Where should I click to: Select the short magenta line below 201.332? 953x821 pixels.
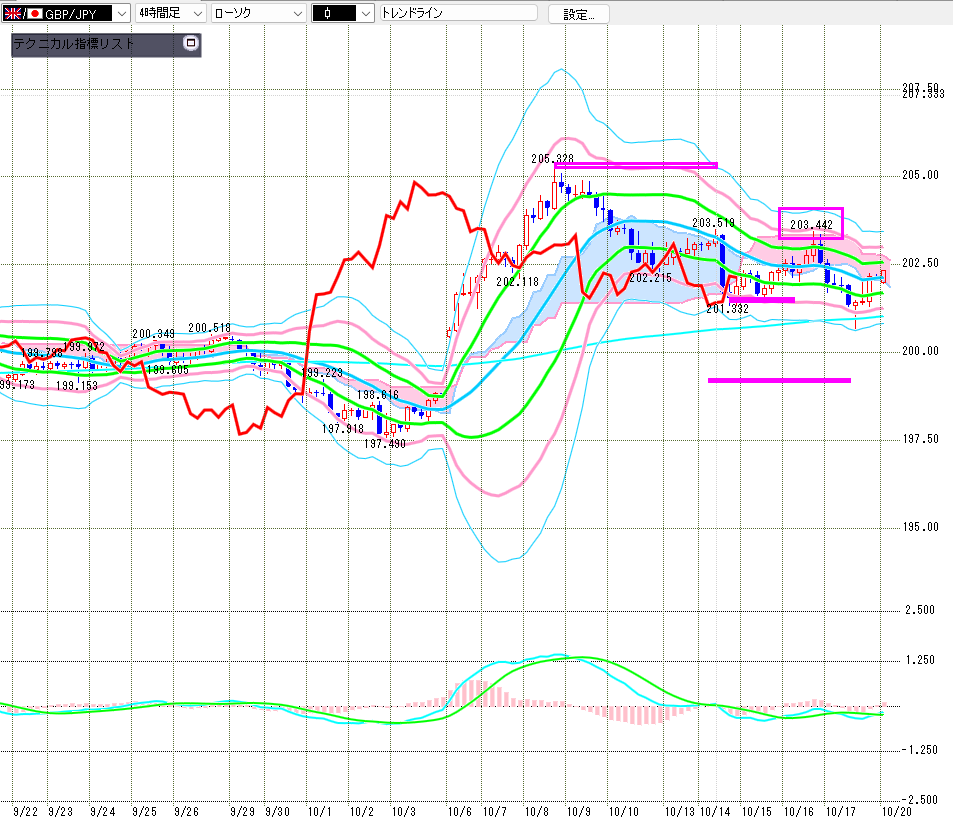pos(762,299)
